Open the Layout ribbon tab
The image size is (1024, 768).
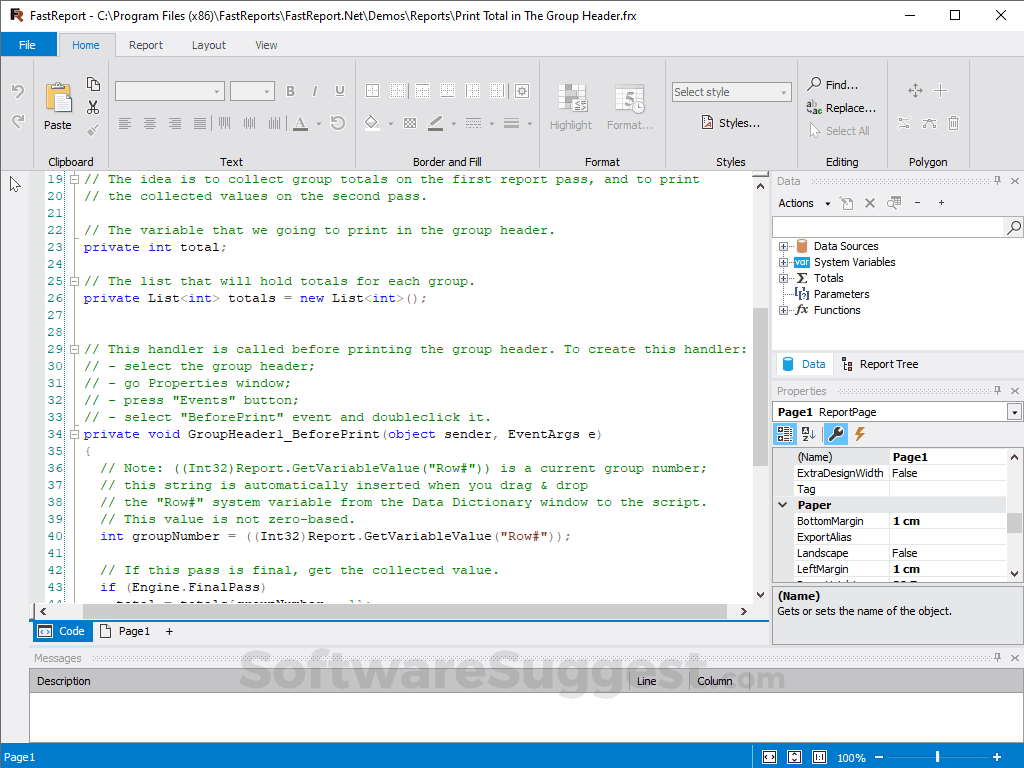209,45
